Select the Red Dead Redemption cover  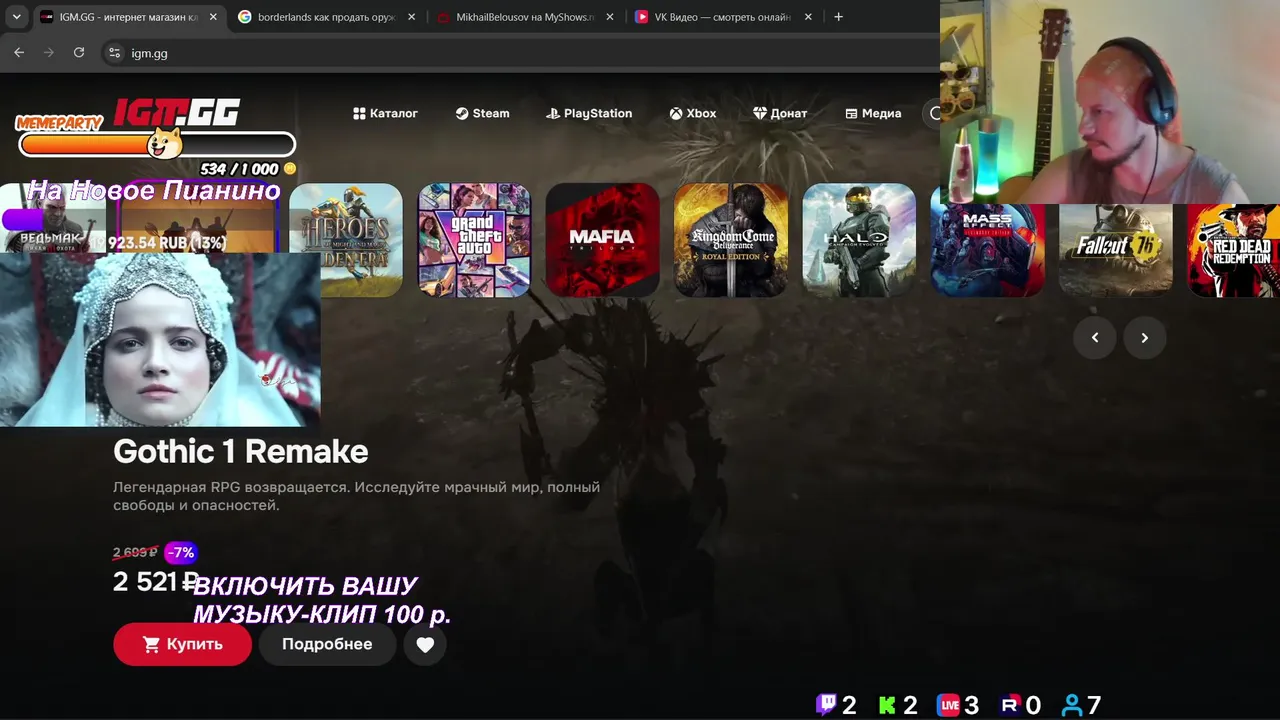coord(1233,250)
